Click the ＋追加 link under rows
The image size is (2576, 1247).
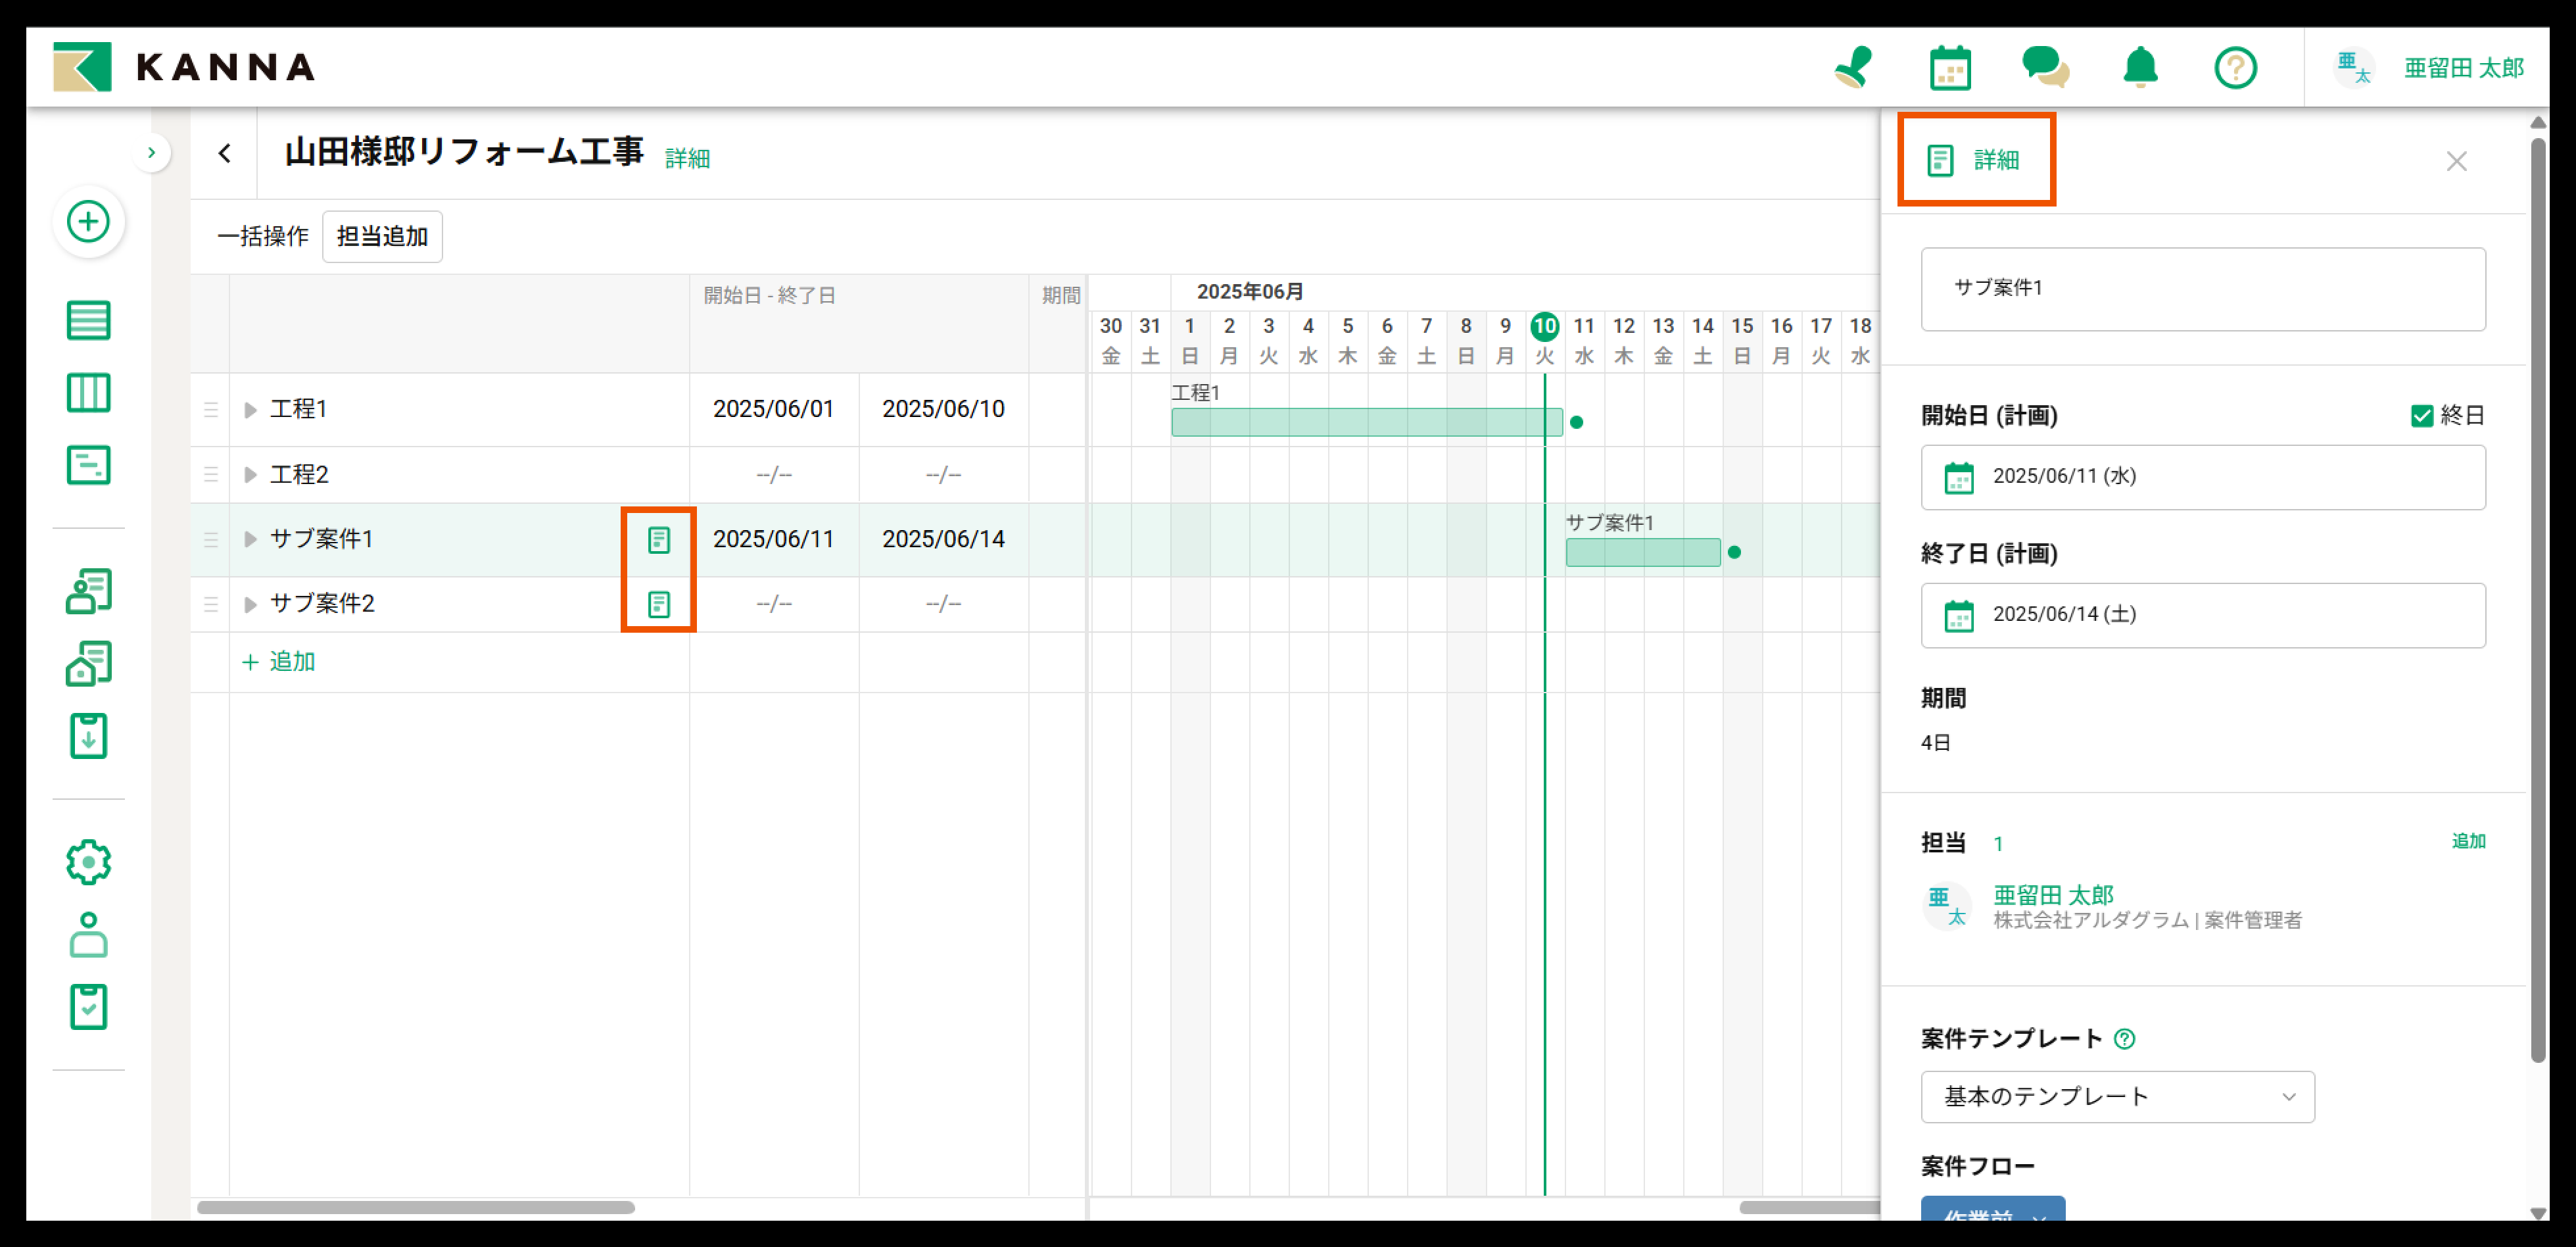(279, 662)
